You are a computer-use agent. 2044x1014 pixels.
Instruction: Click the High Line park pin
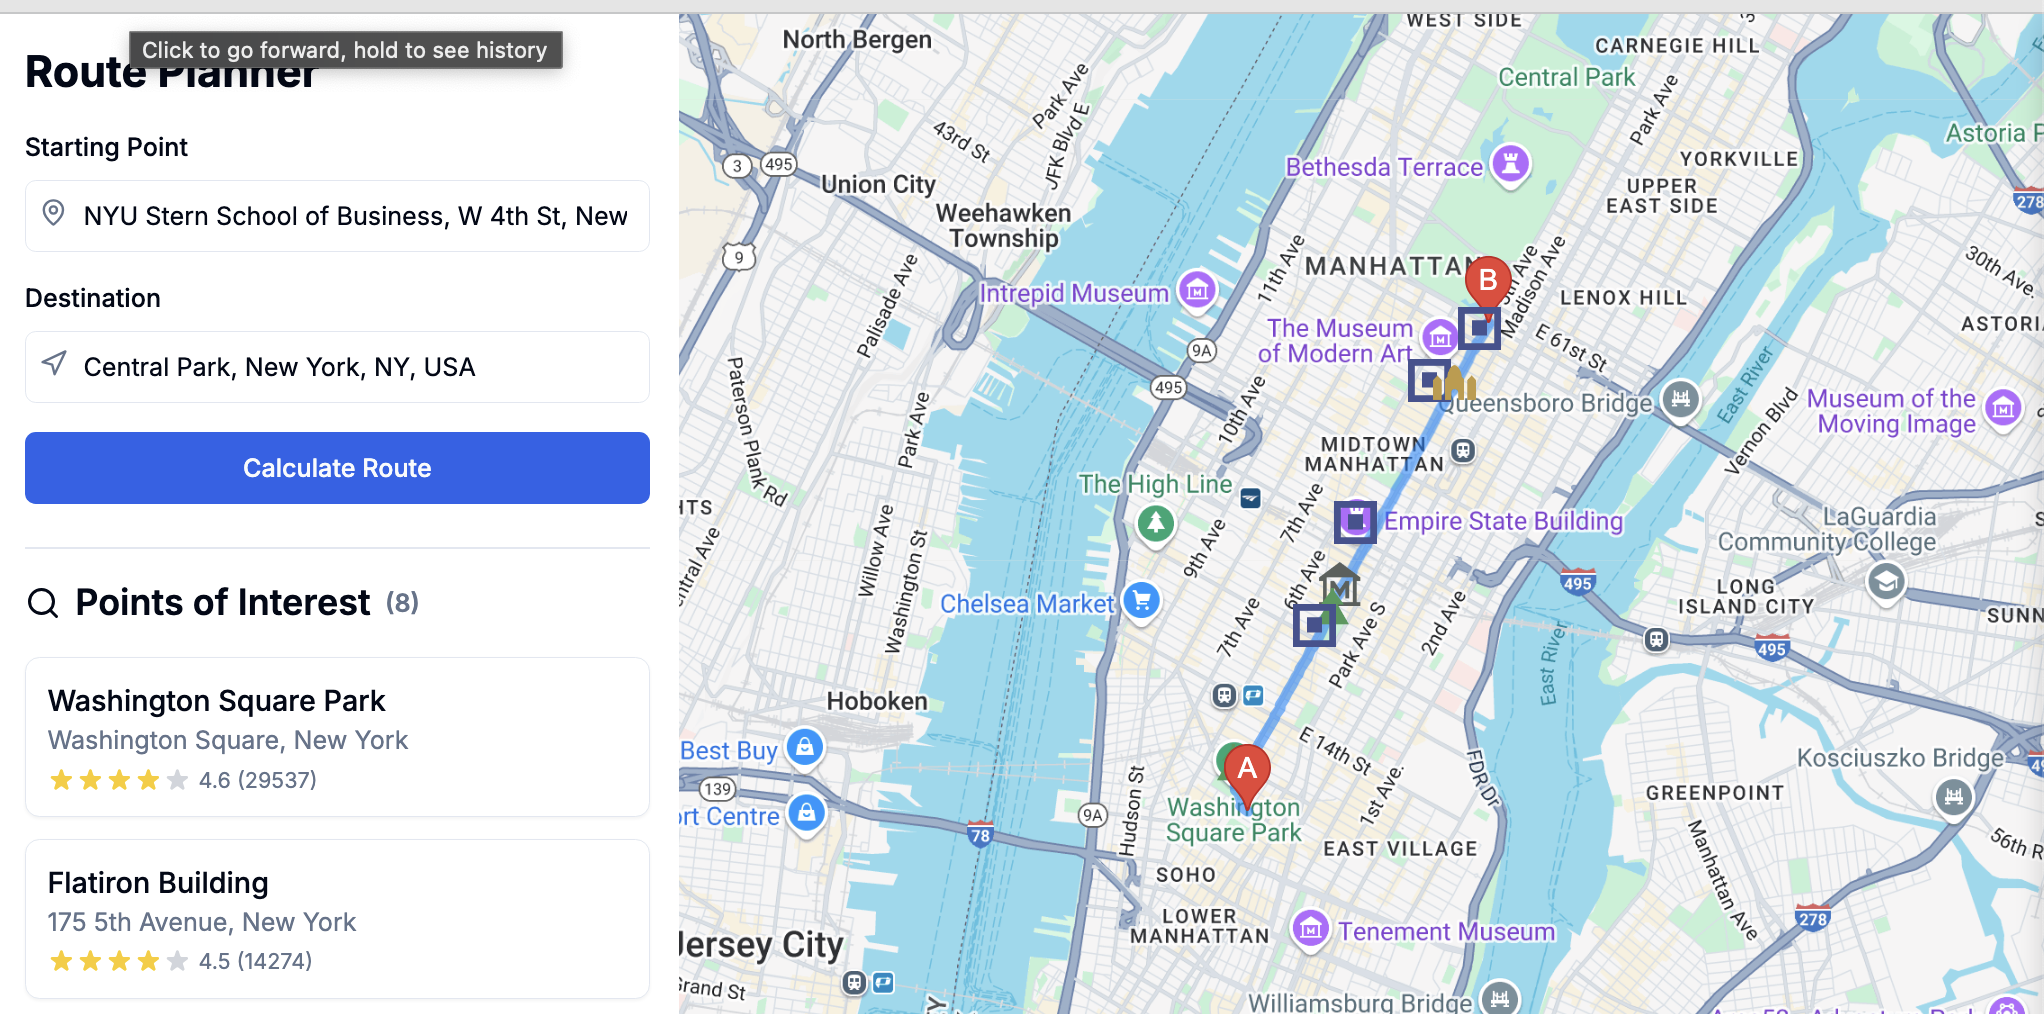1156,523
